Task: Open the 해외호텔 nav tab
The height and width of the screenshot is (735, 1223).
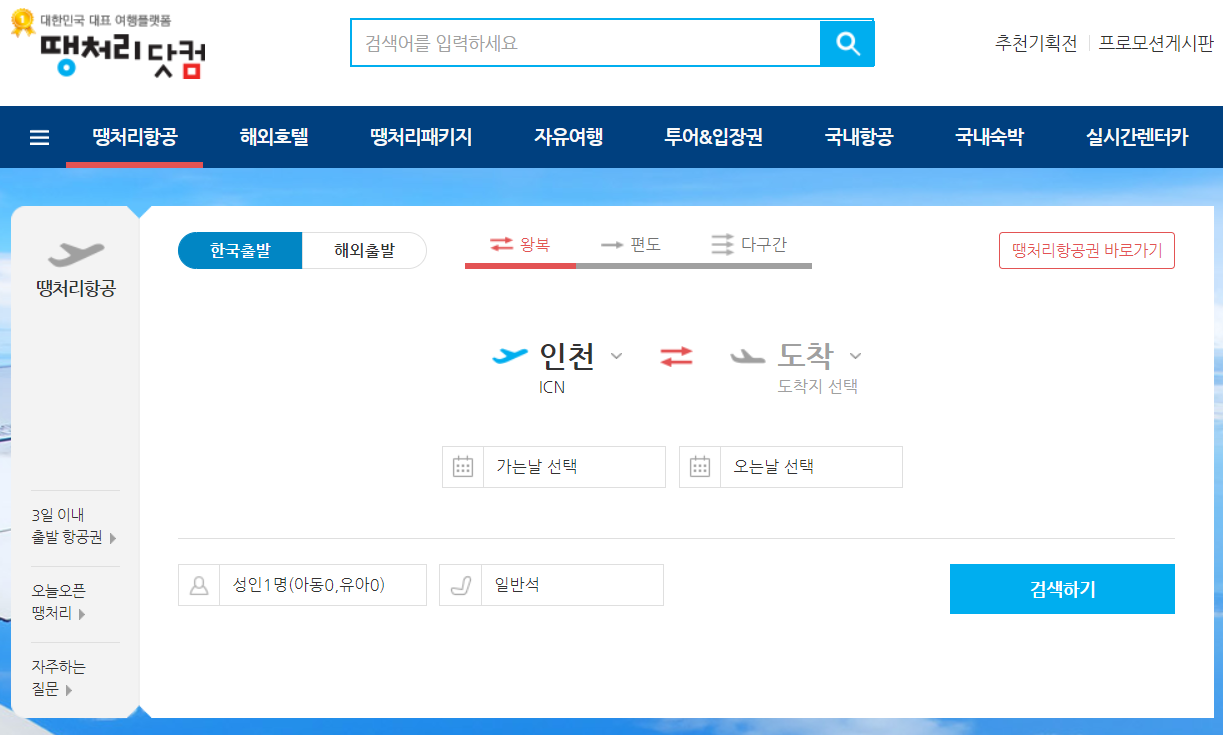Action: (274, 138)
